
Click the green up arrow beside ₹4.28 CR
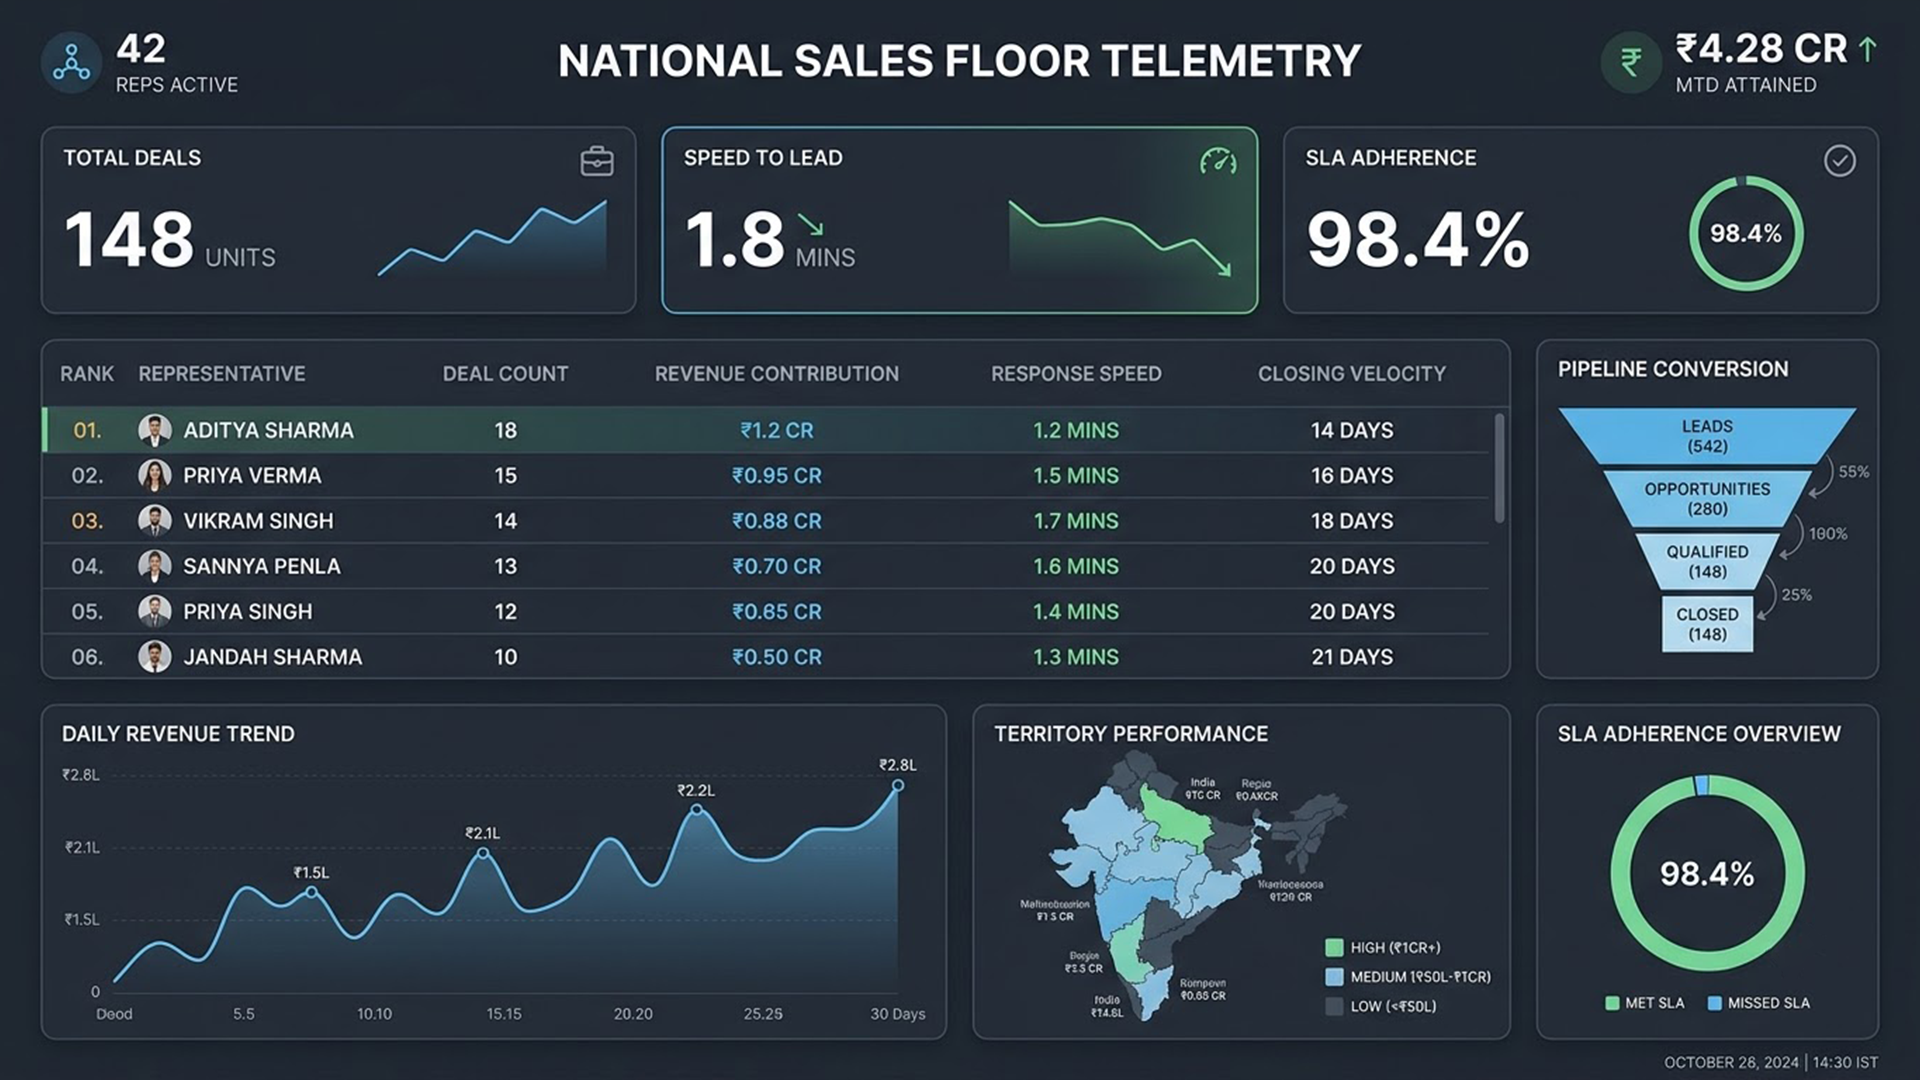1866,49
